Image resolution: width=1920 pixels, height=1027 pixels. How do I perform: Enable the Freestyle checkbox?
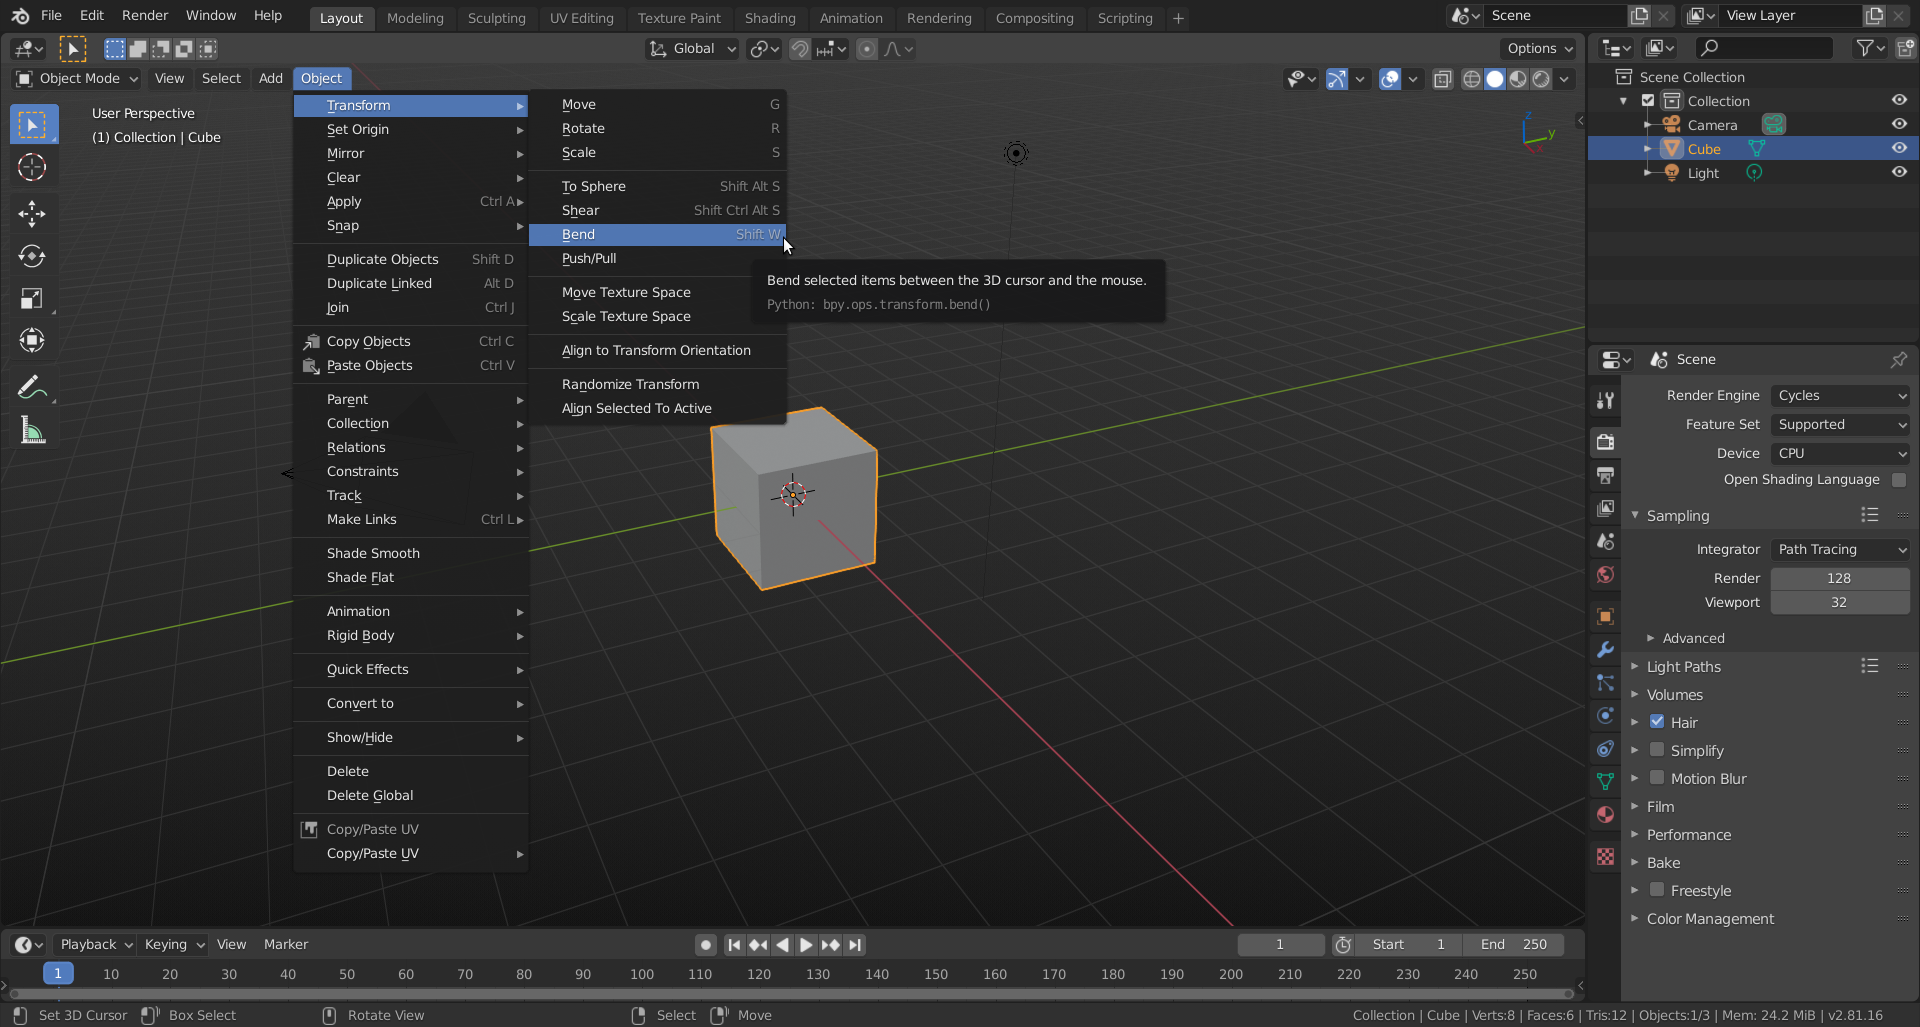coord(1657,890)
